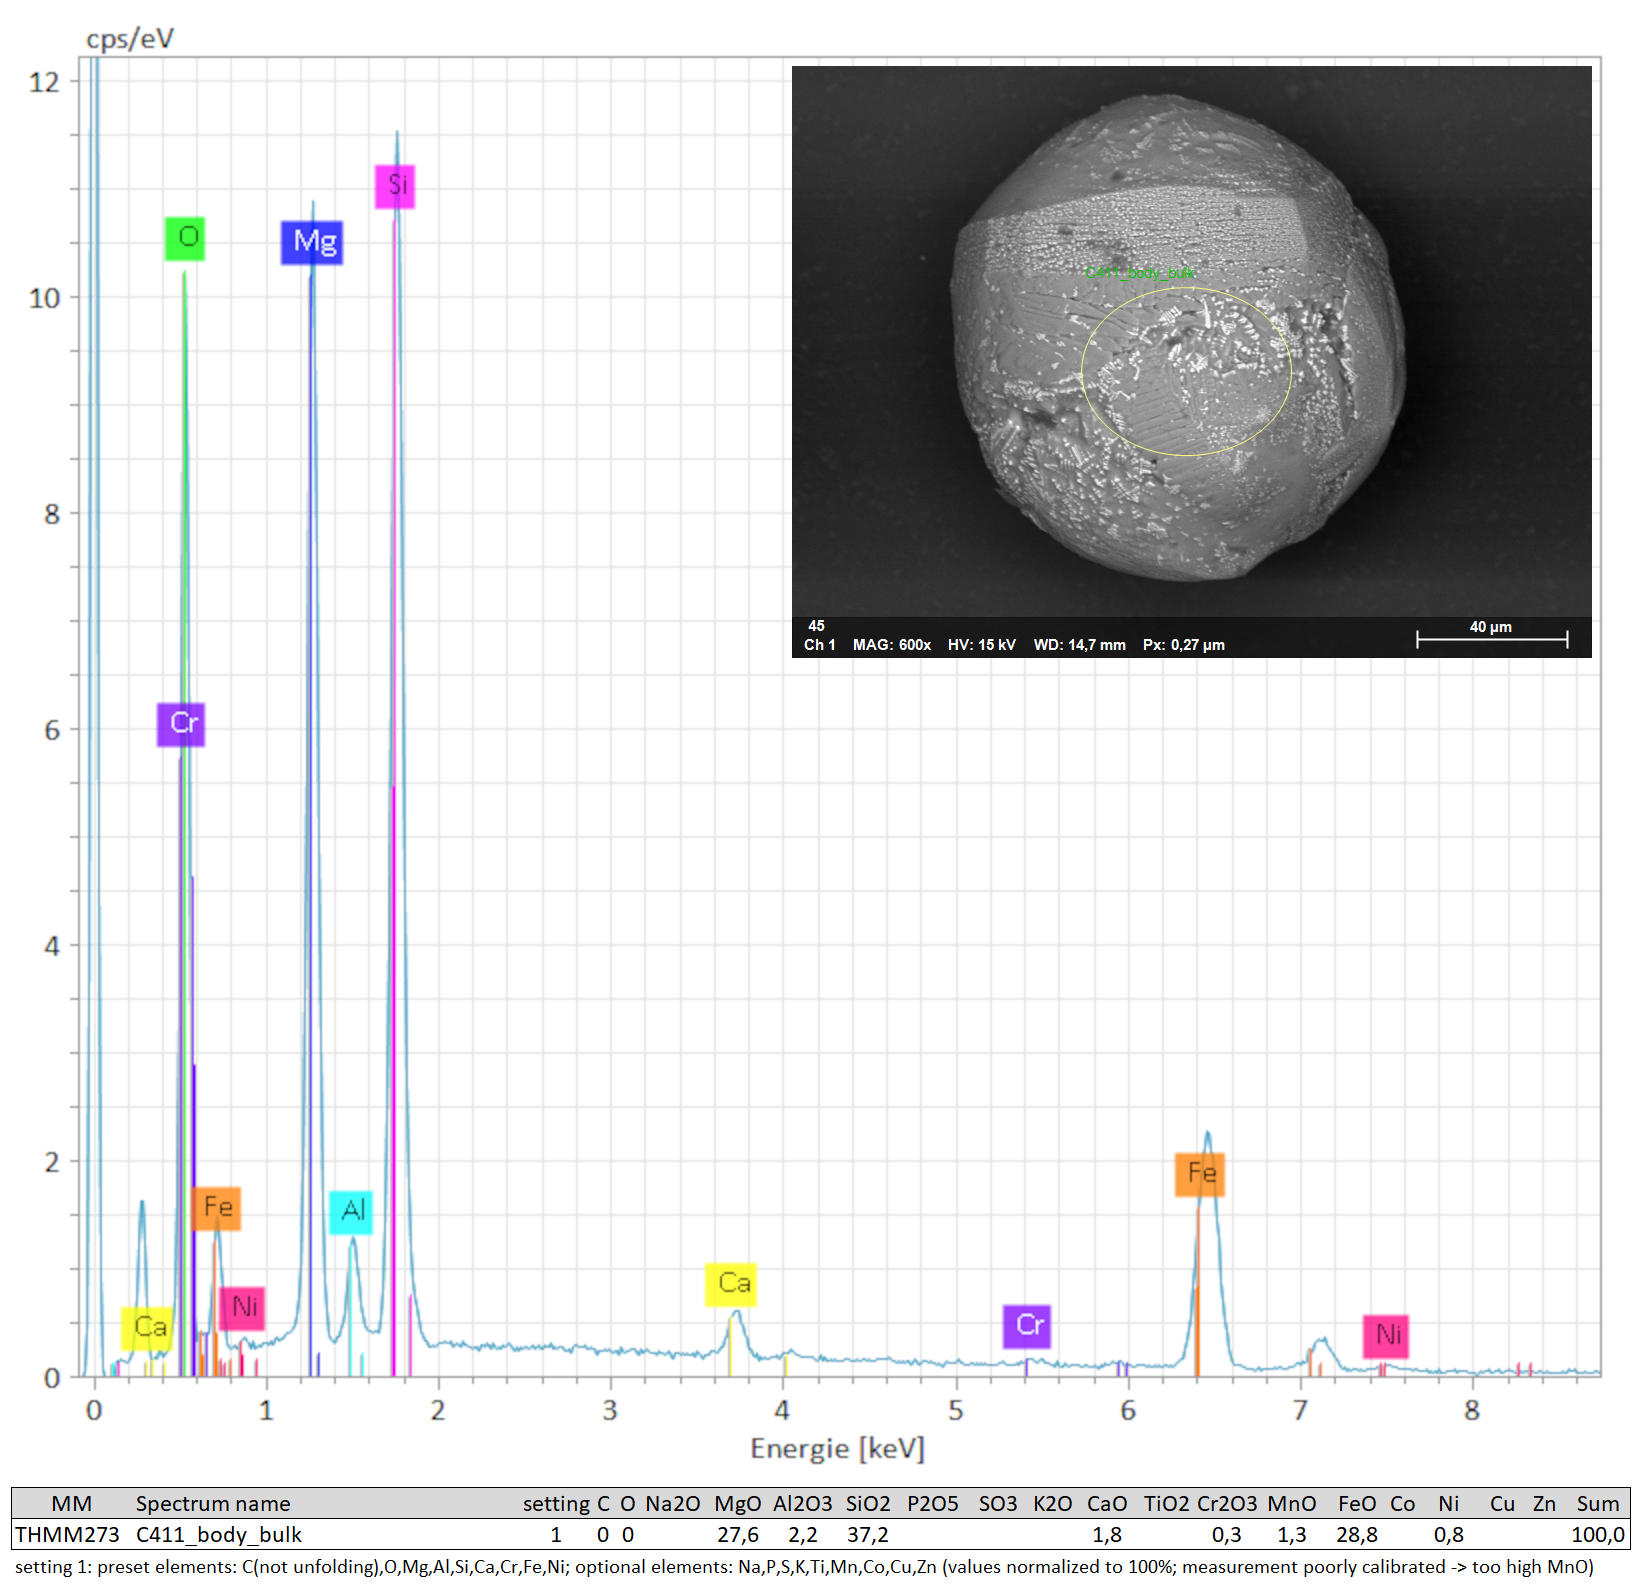Select the cyan Al element label
This screenshot has width=1646, height=1596.
(351, 1212)
